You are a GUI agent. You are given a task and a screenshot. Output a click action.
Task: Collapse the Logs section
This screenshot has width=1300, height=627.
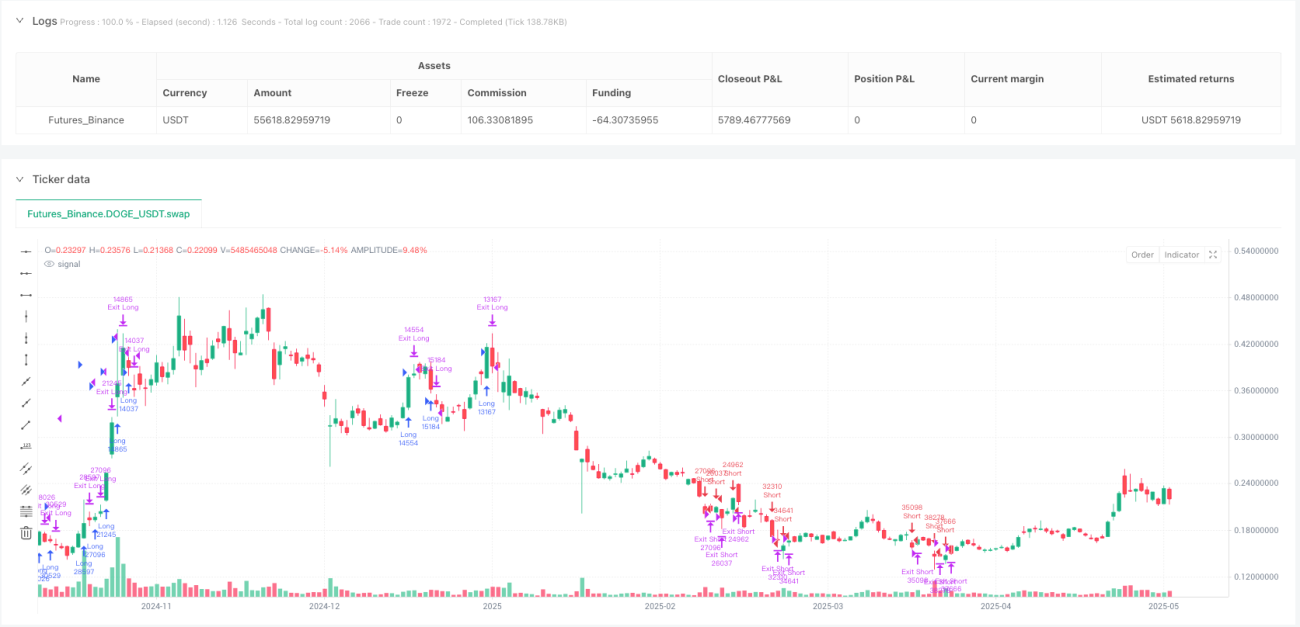(x=19, y=21)
